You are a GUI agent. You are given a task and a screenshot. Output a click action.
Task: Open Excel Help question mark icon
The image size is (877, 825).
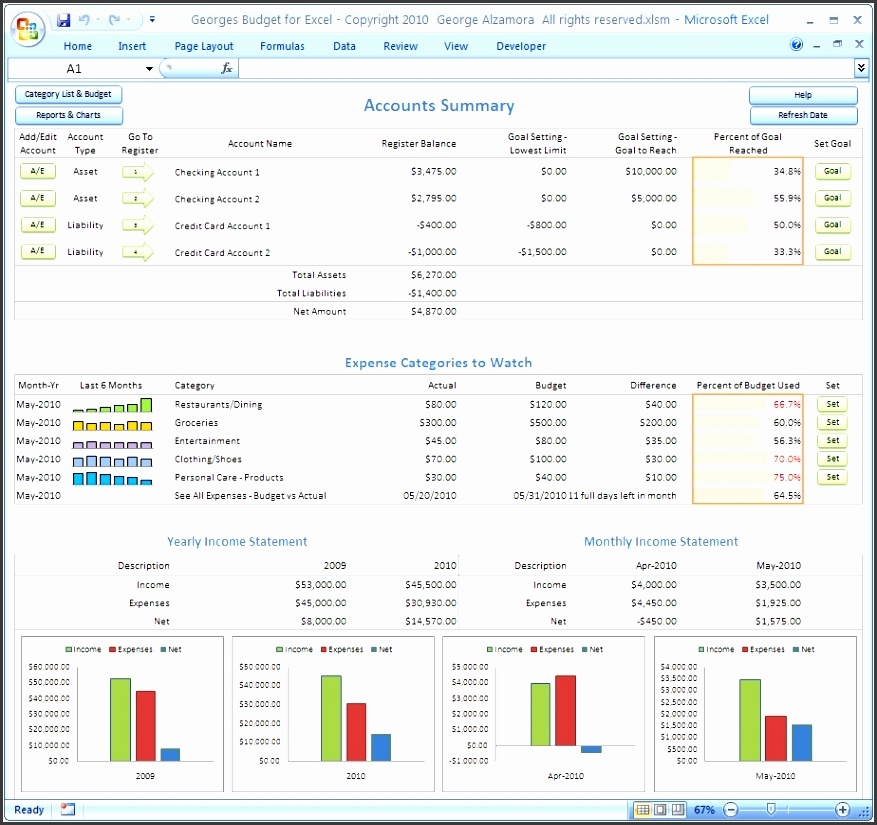coord(796,45)
